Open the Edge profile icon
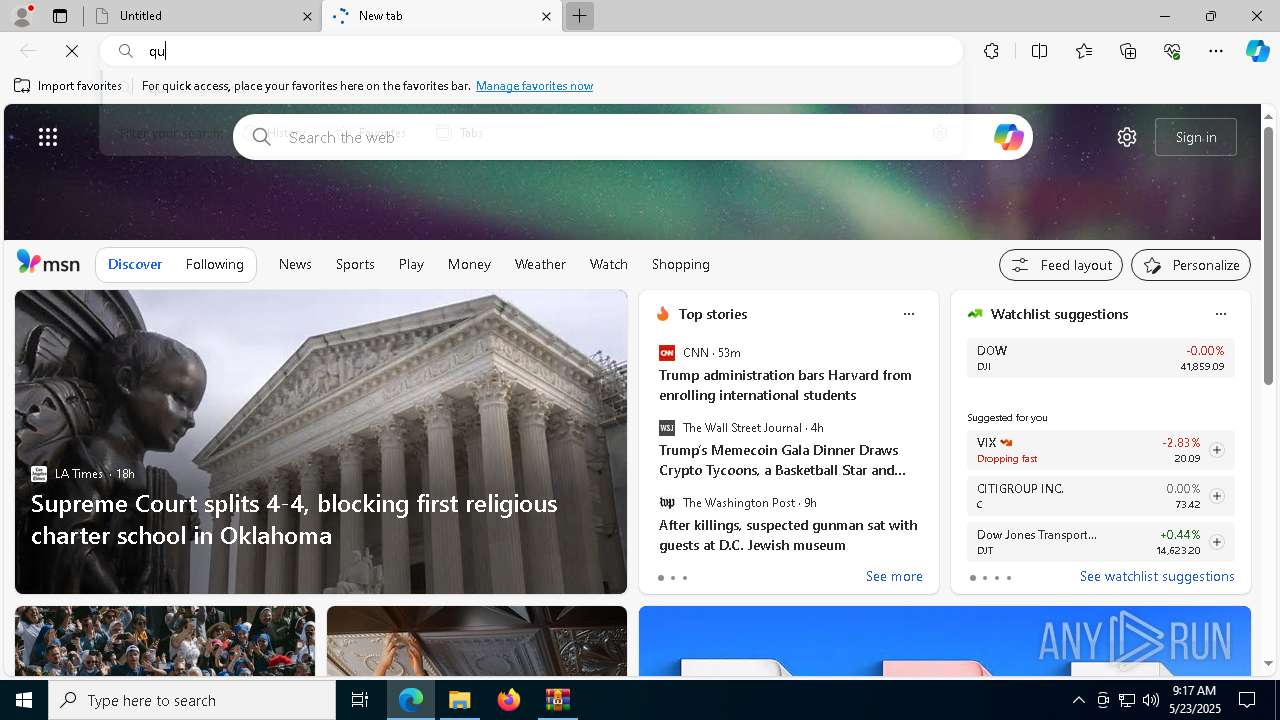1280x720 pixels. 21,16
